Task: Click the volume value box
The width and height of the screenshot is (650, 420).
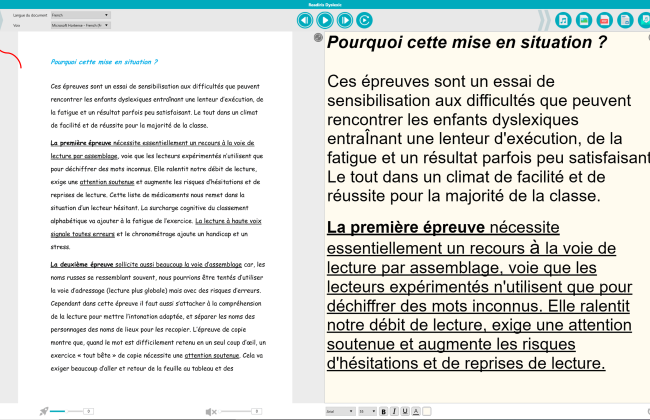Action: click(257, 411)
